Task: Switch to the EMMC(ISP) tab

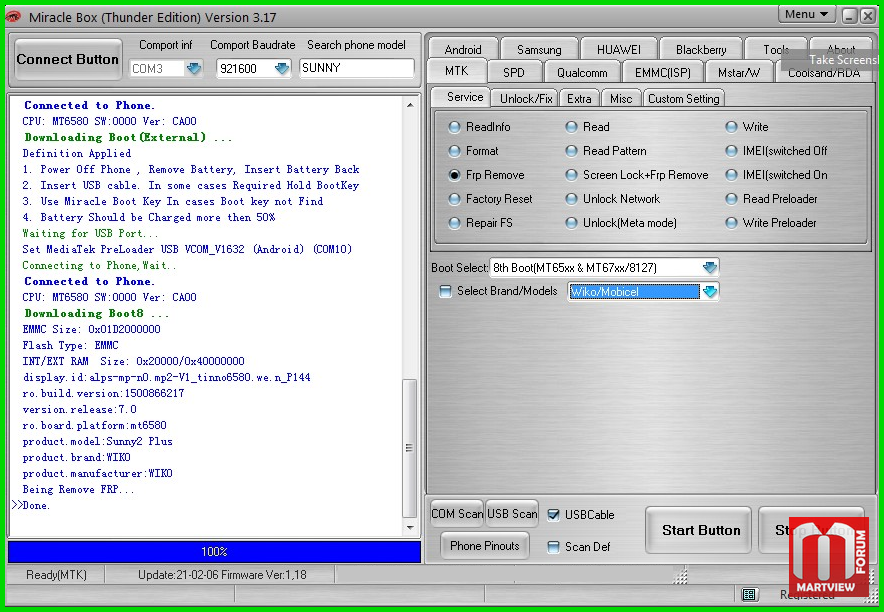Action: 662,73
